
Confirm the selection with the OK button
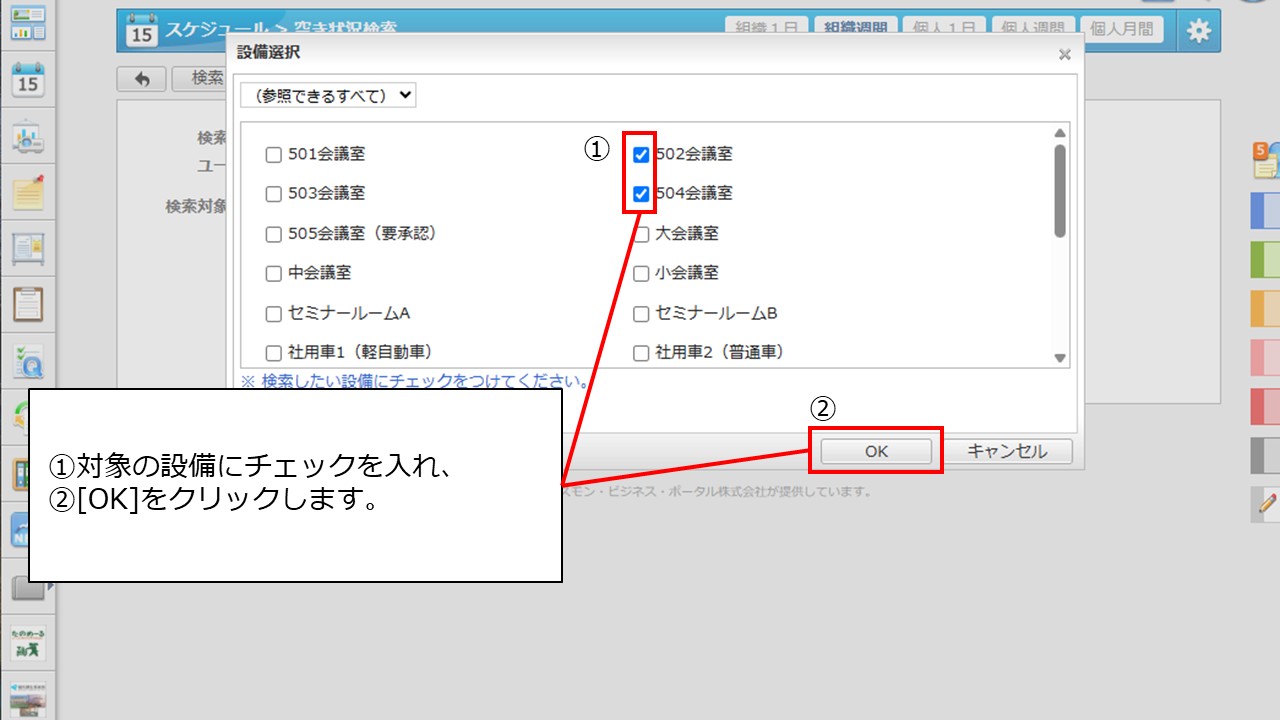tap(876, 451)
